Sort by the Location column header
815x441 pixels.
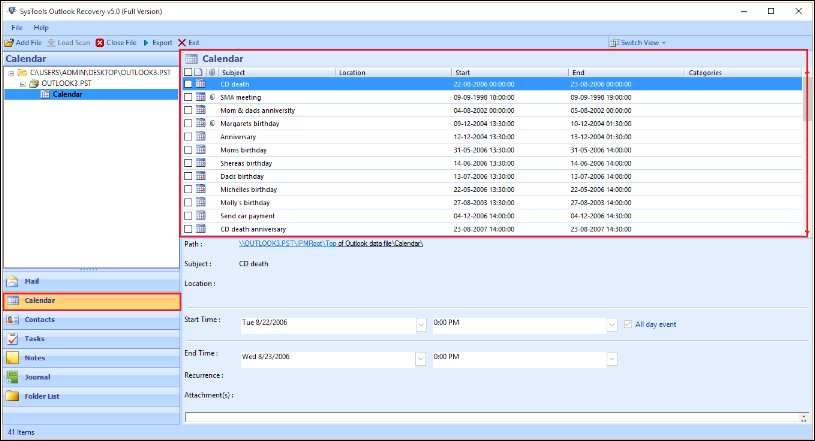[x=394, y=72]
